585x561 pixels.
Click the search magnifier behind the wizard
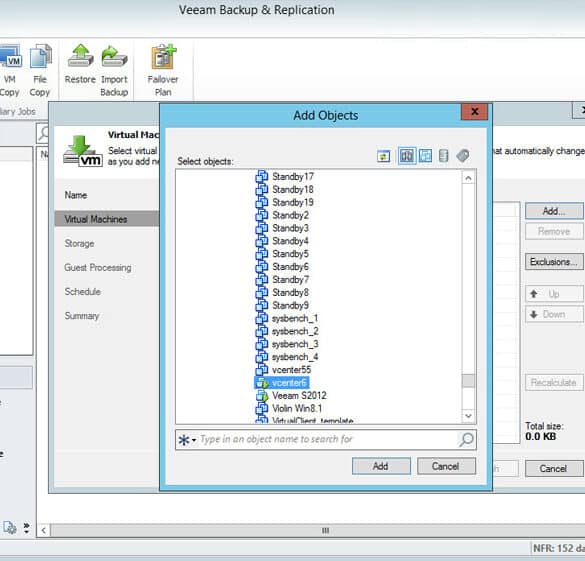click(x=43, y=133)
